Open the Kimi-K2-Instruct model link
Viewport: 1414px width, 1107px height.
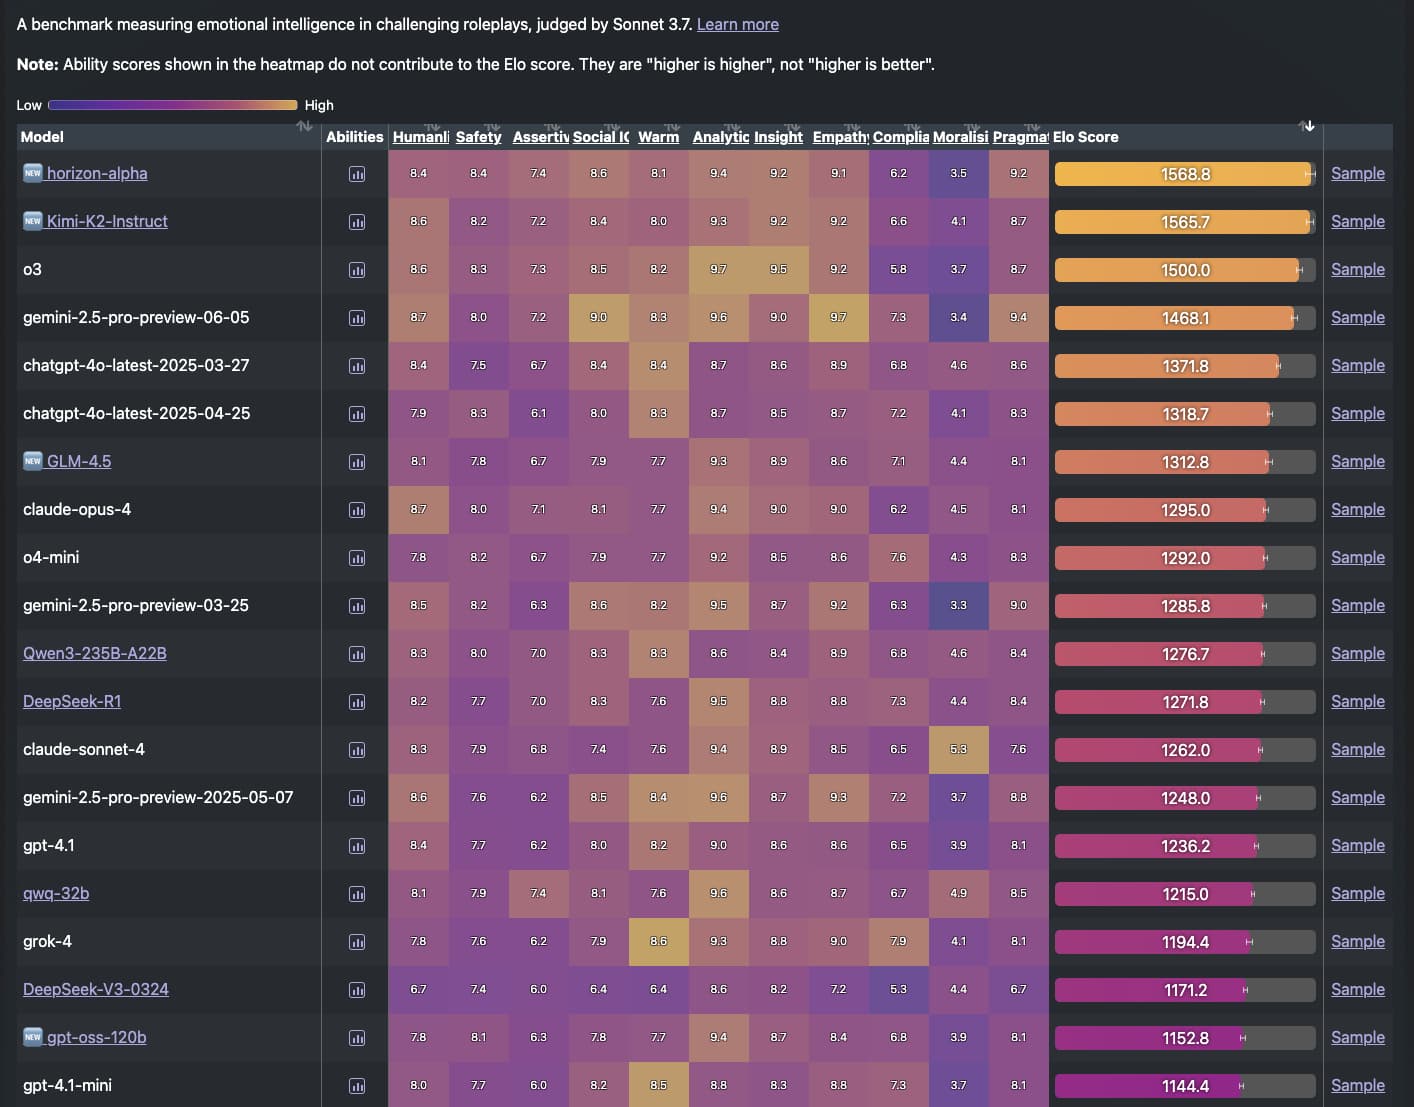coord(107,221)
